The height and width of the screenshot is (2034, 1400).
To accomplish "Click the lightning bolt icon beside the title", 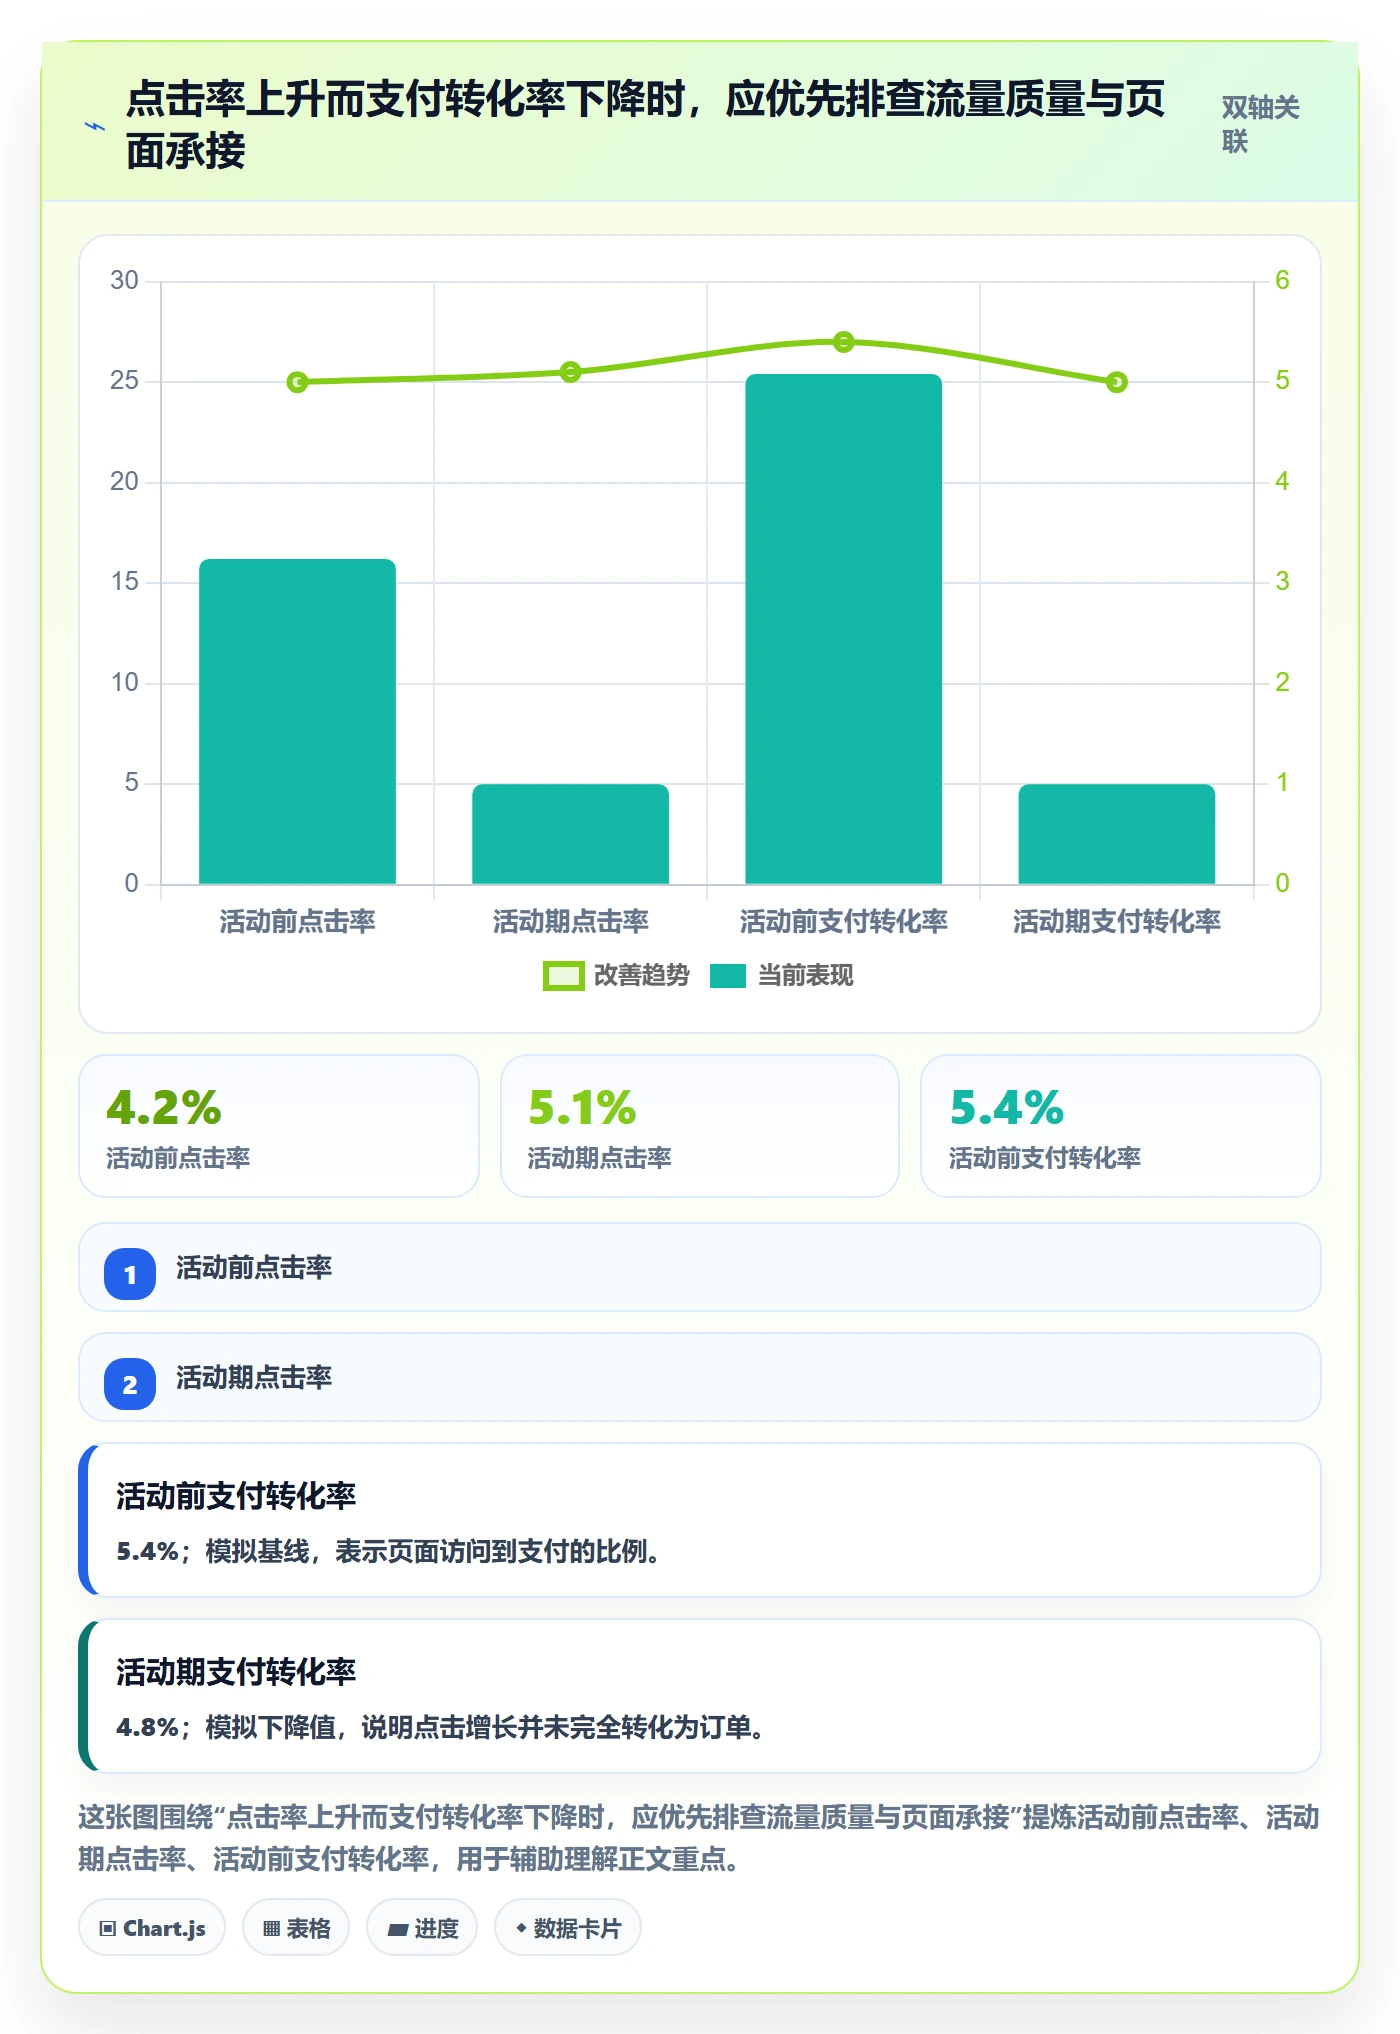I will tap(95, 126).
